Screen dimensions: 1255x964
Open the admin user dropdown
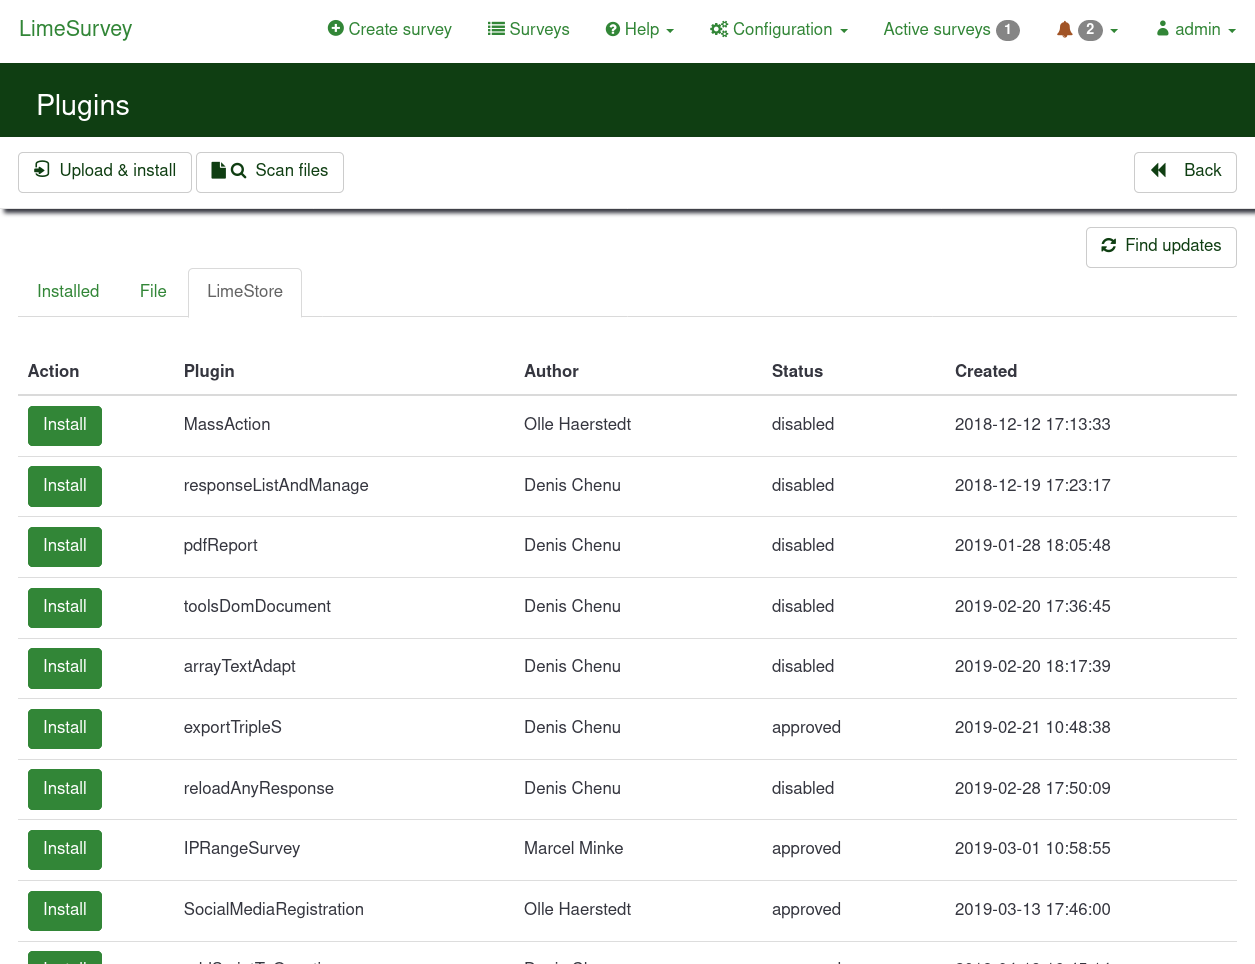[x=1196, y=29]
